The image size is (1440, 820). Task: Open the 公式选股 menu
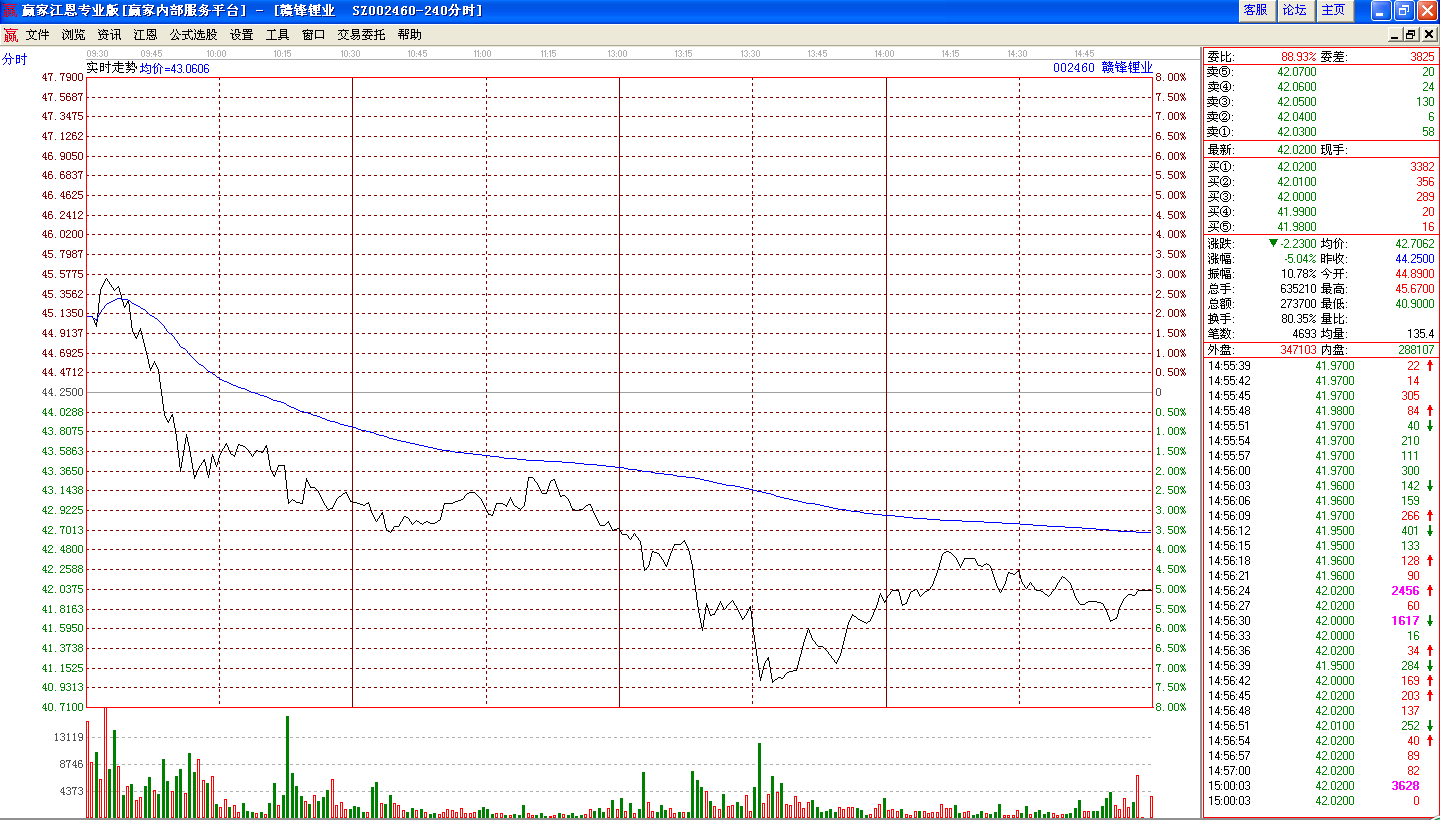[193, 34]
